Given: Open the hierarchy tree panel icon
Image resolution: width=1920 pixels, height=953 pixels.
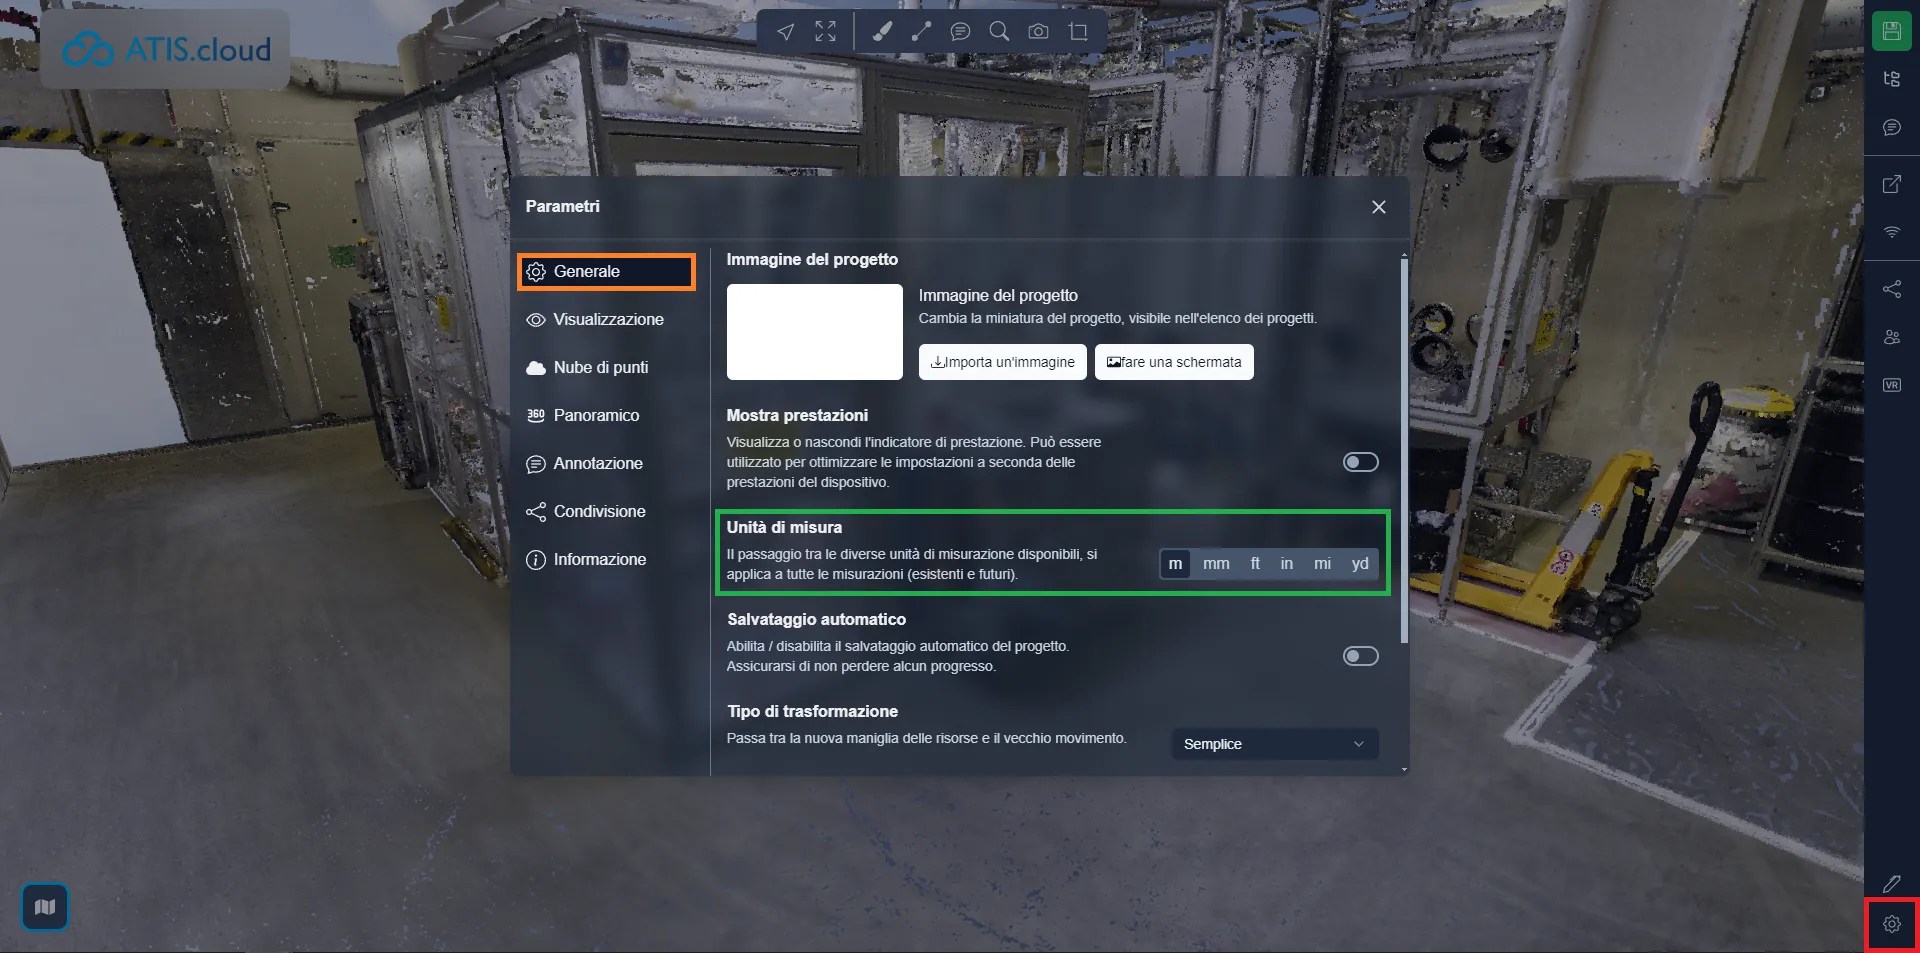Looking at the screenshot, I should click(x=1891, y=79).
